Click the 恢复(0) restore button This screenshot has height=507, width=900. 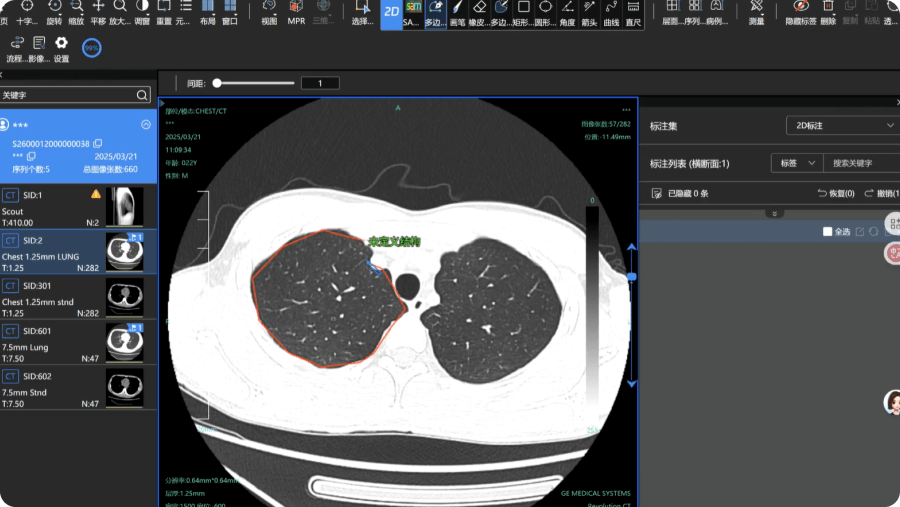click(836, 193)
